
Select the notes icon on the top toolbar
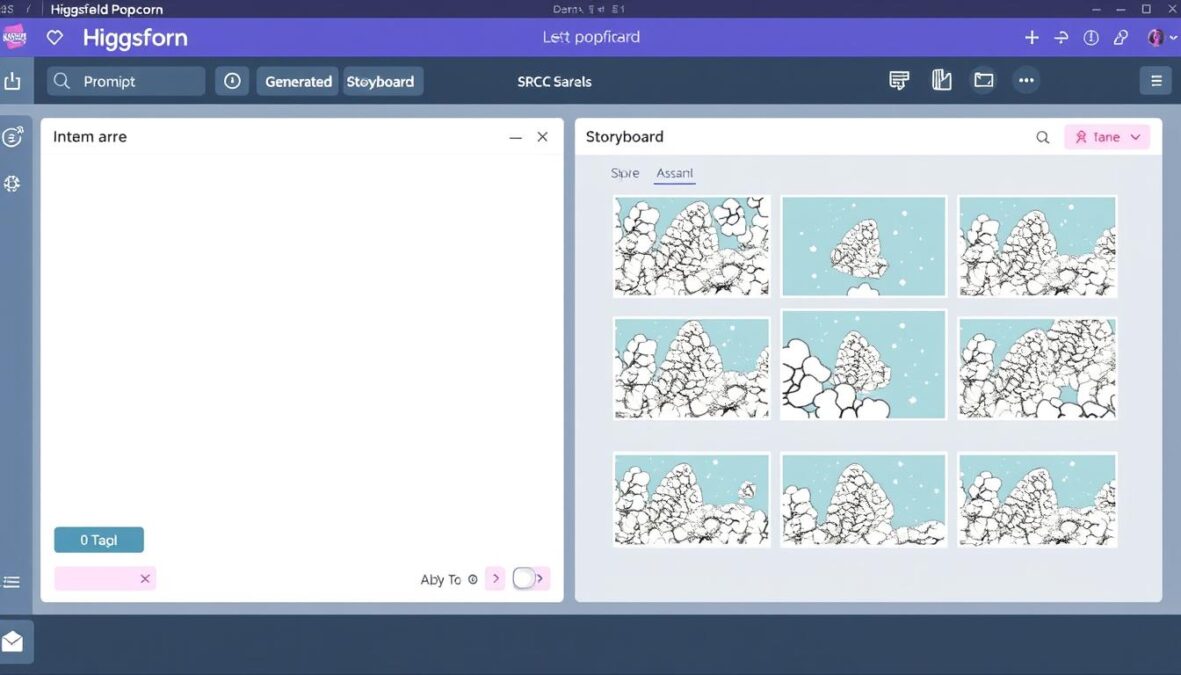(898, 79)
